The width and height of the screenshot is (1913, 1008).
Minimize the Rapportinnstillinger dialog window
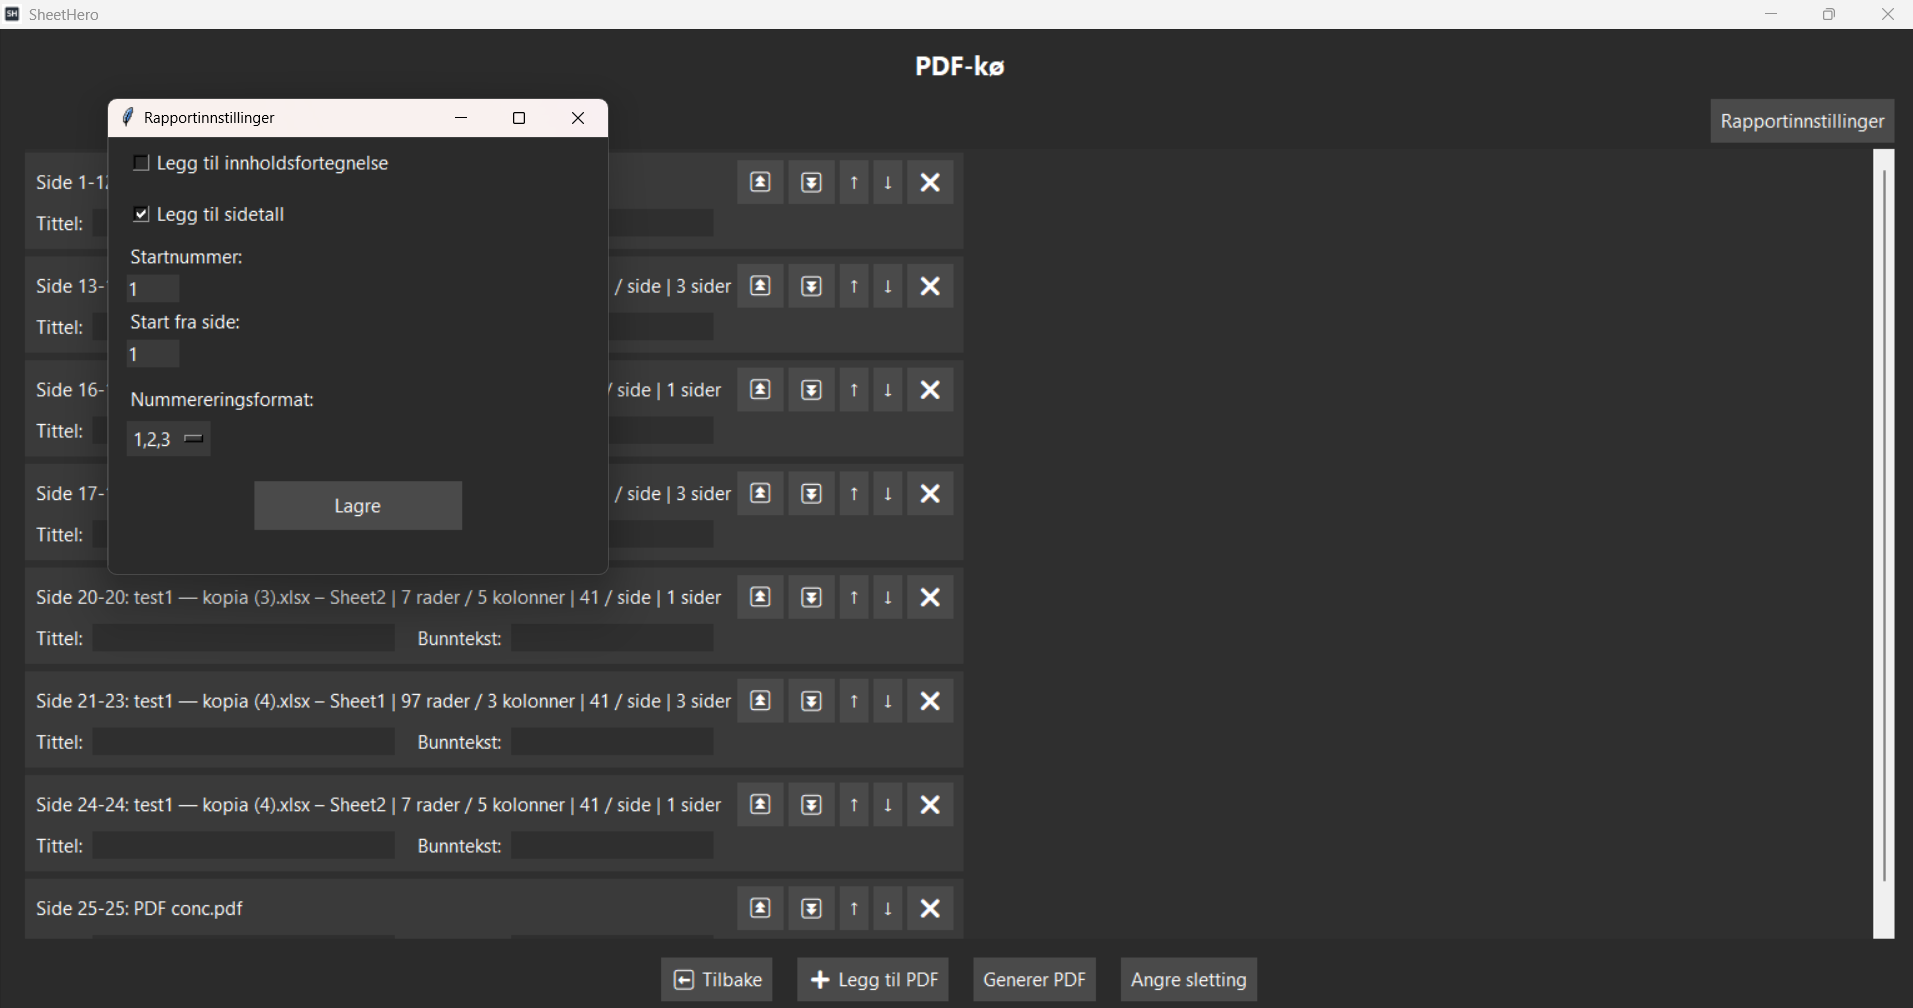tap(461, 118)
